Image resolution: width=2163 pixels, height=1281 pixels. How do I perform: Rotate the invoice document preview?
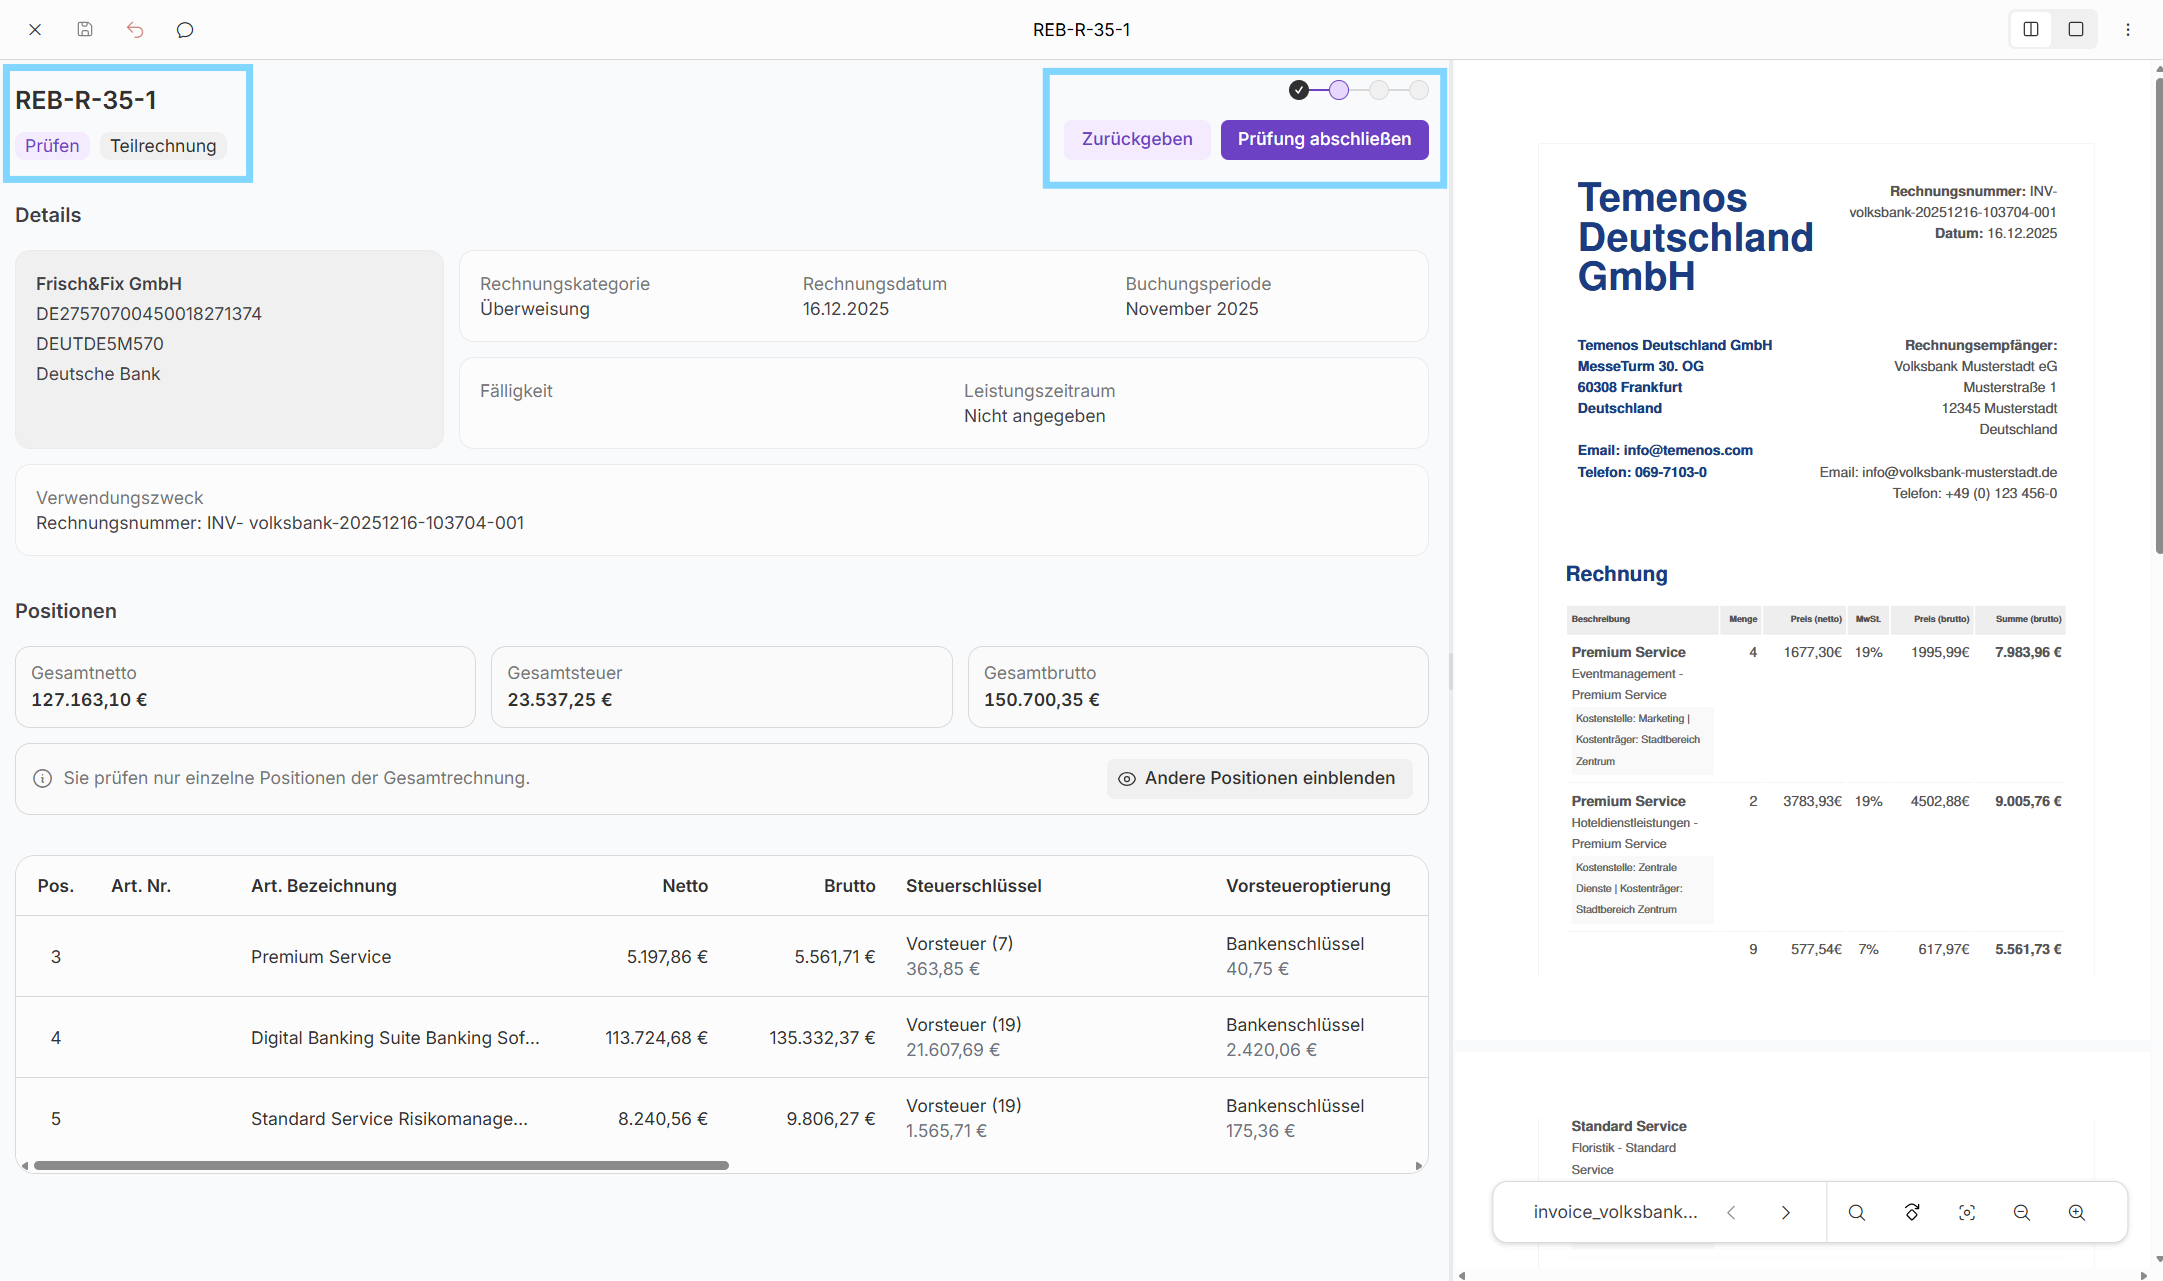click(1911, 1212)
